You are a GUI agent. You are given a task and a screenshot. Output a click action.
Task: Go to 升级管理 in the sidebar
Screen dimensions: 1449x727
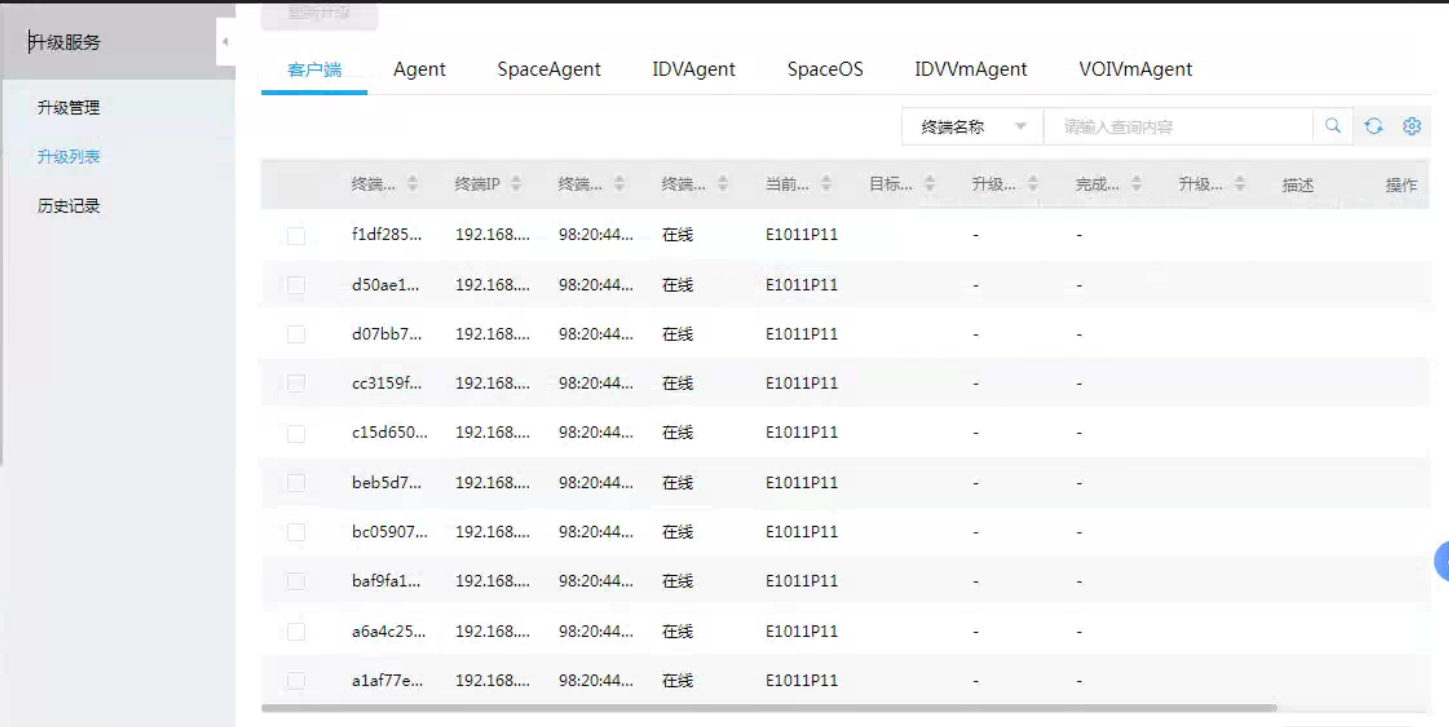(x=69, y=108)
